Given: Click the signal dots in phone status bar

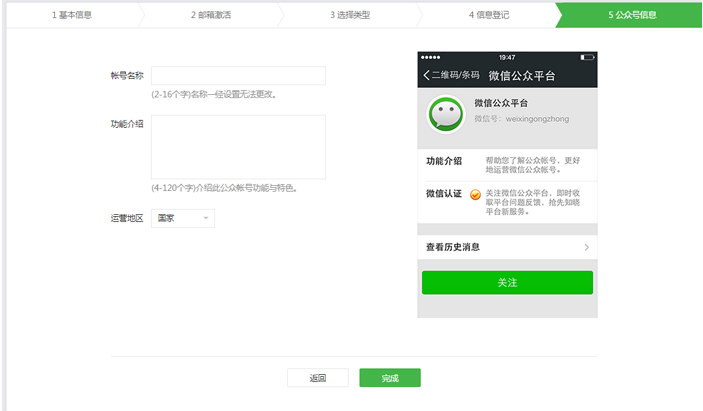Looking at the screenshot, I should point(430,57).
